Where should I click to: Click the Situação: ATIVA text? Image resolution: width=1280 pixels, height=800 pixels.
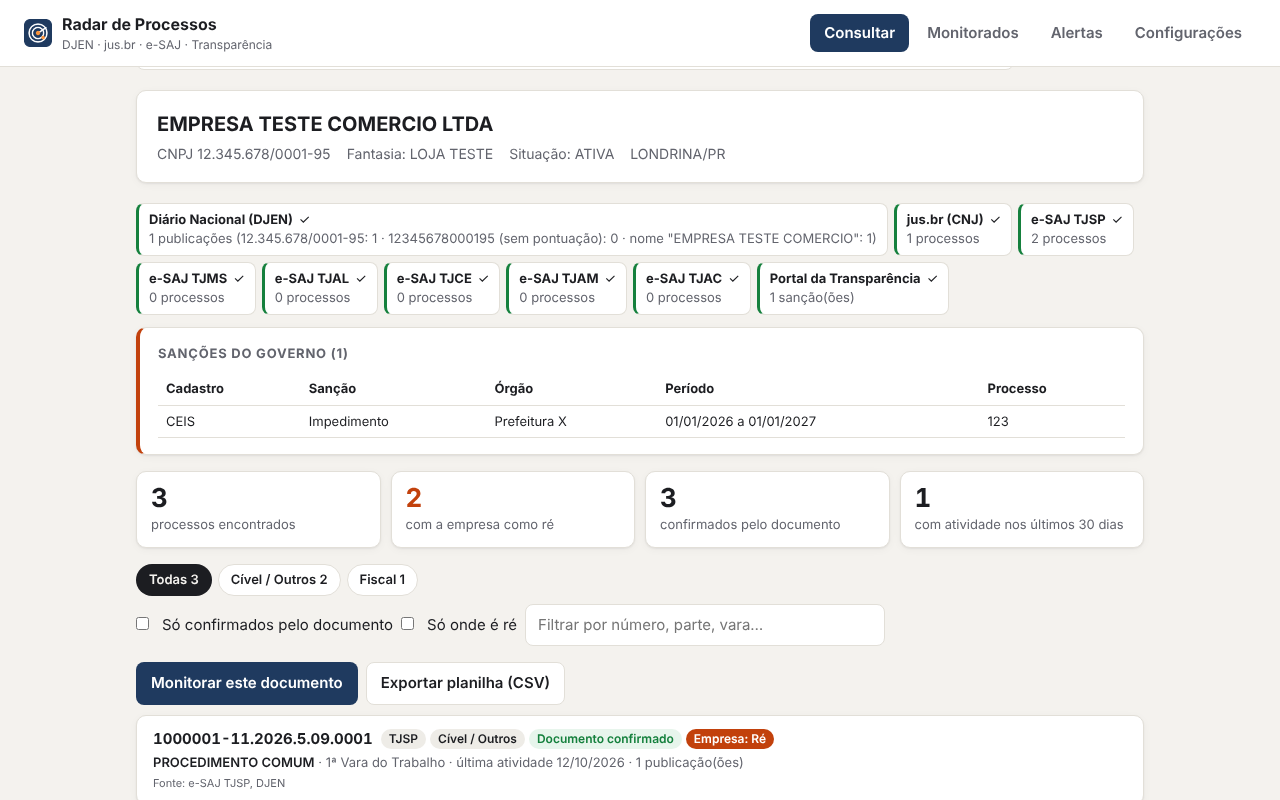(x=562, y=154)
